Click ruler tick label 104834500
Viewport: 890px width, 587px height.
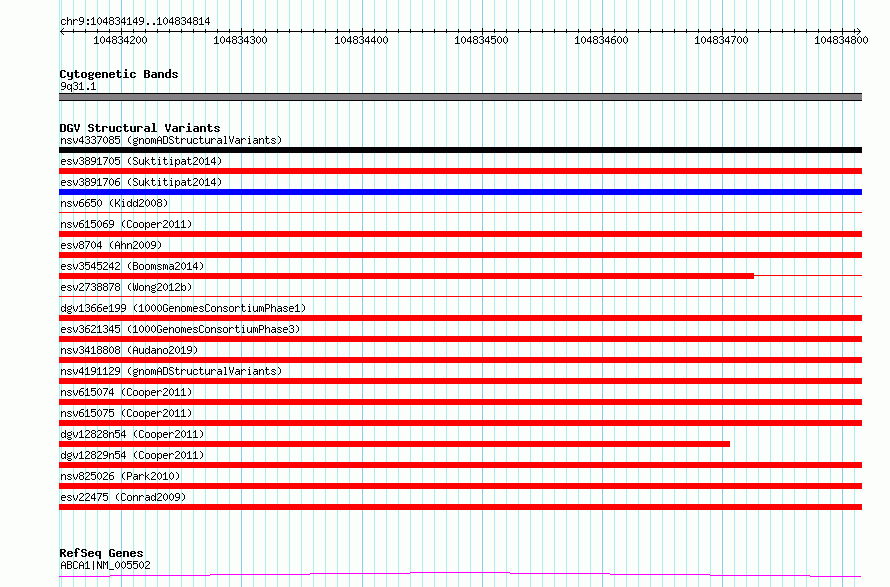[481, 40]
